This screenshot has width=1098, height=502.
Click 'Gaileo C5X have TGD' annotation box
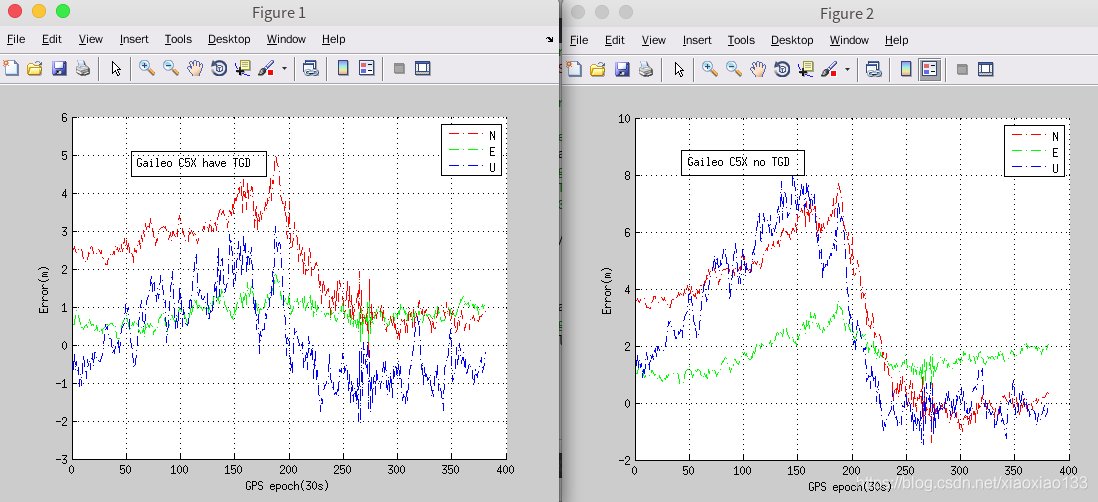pos(199,163)
